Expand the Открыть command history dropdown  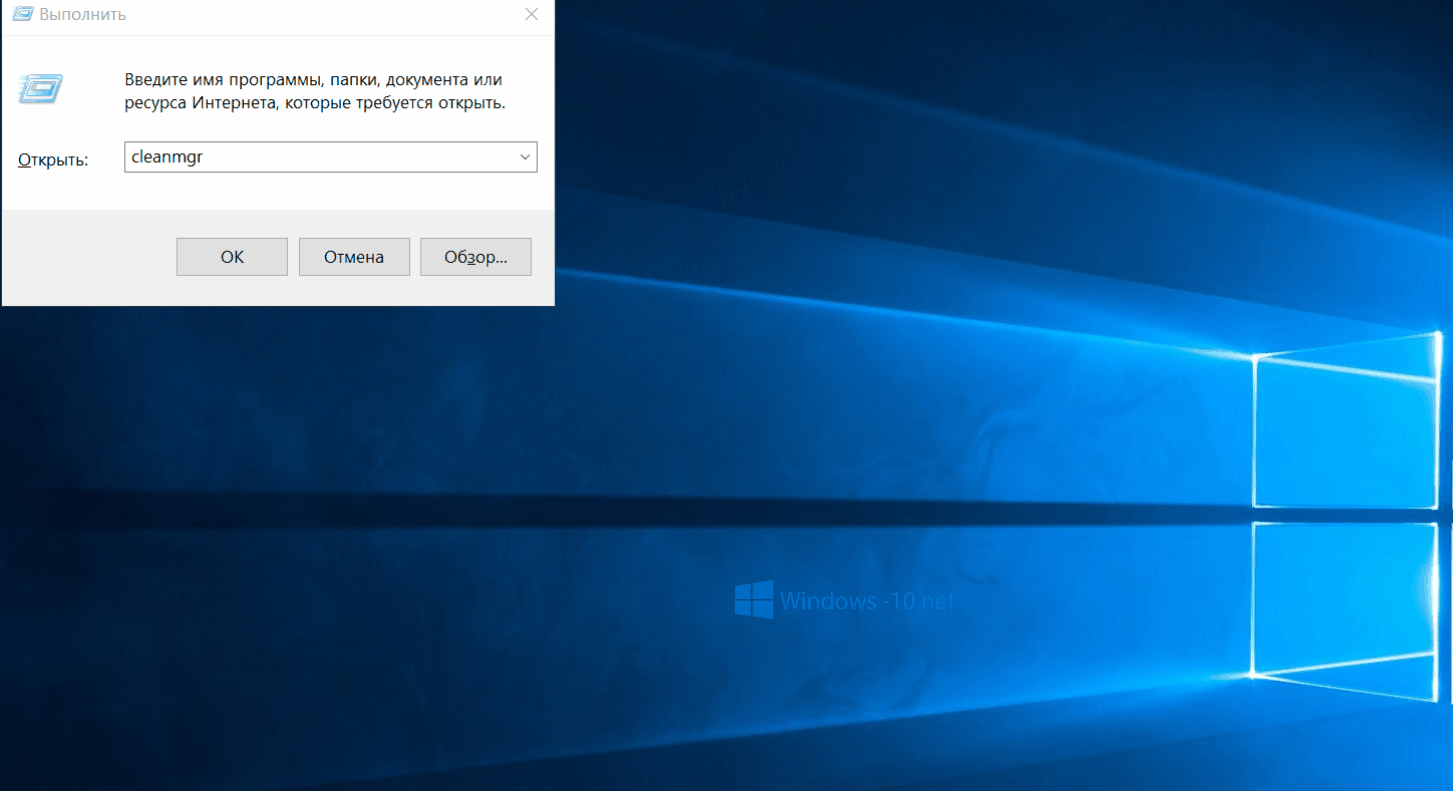point(525,157)
